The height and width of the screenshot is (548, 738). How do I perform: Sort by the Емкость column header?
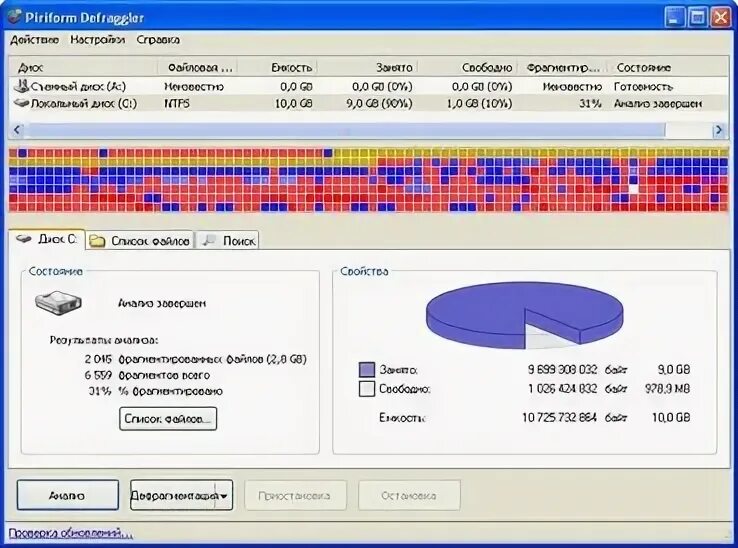(x=277, y=67)
